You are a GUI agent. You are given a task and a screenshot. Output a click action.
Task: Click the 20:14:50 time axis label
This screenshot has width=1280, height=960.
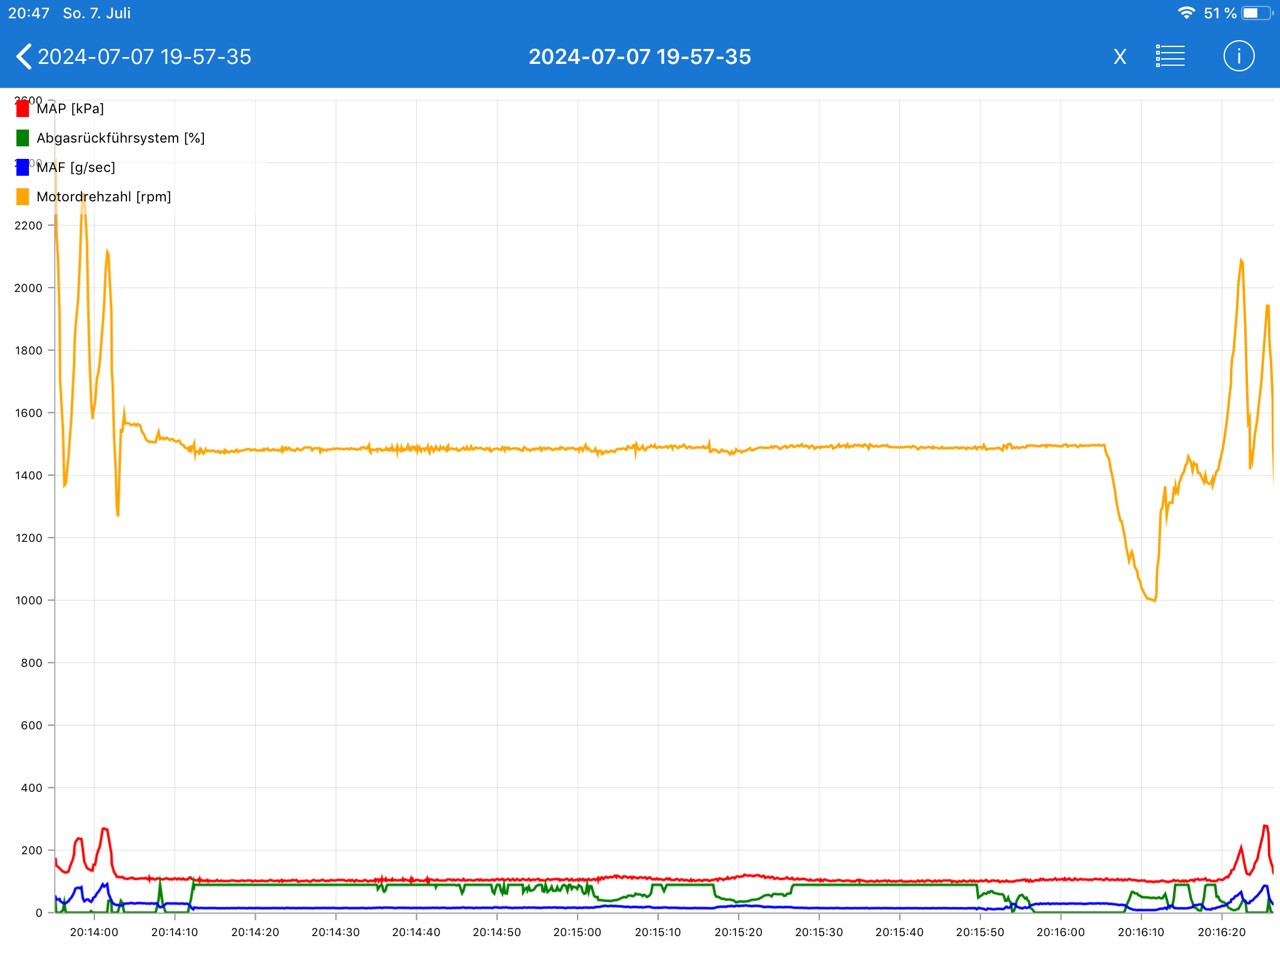pyautogui.click(x=497, y=932)
